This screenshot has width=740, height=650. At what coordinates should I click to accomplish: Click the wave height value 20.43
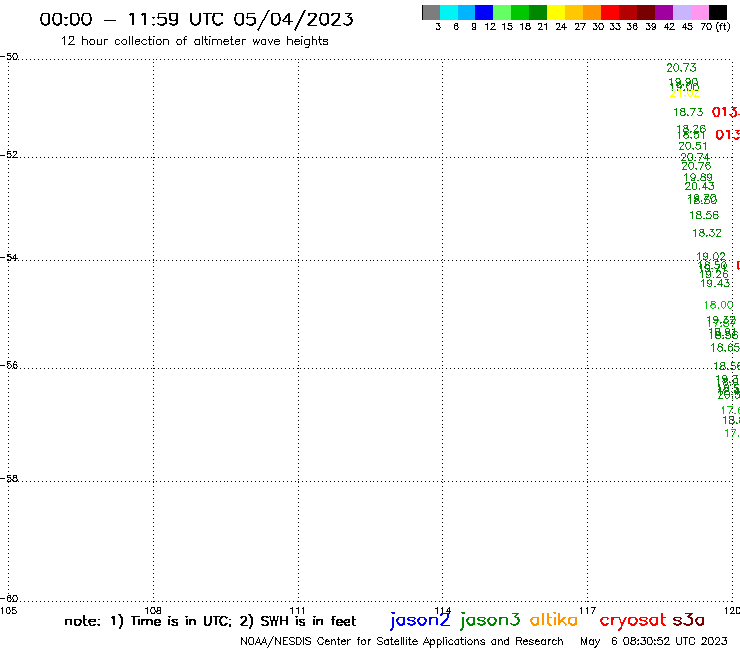click(699, 186)
